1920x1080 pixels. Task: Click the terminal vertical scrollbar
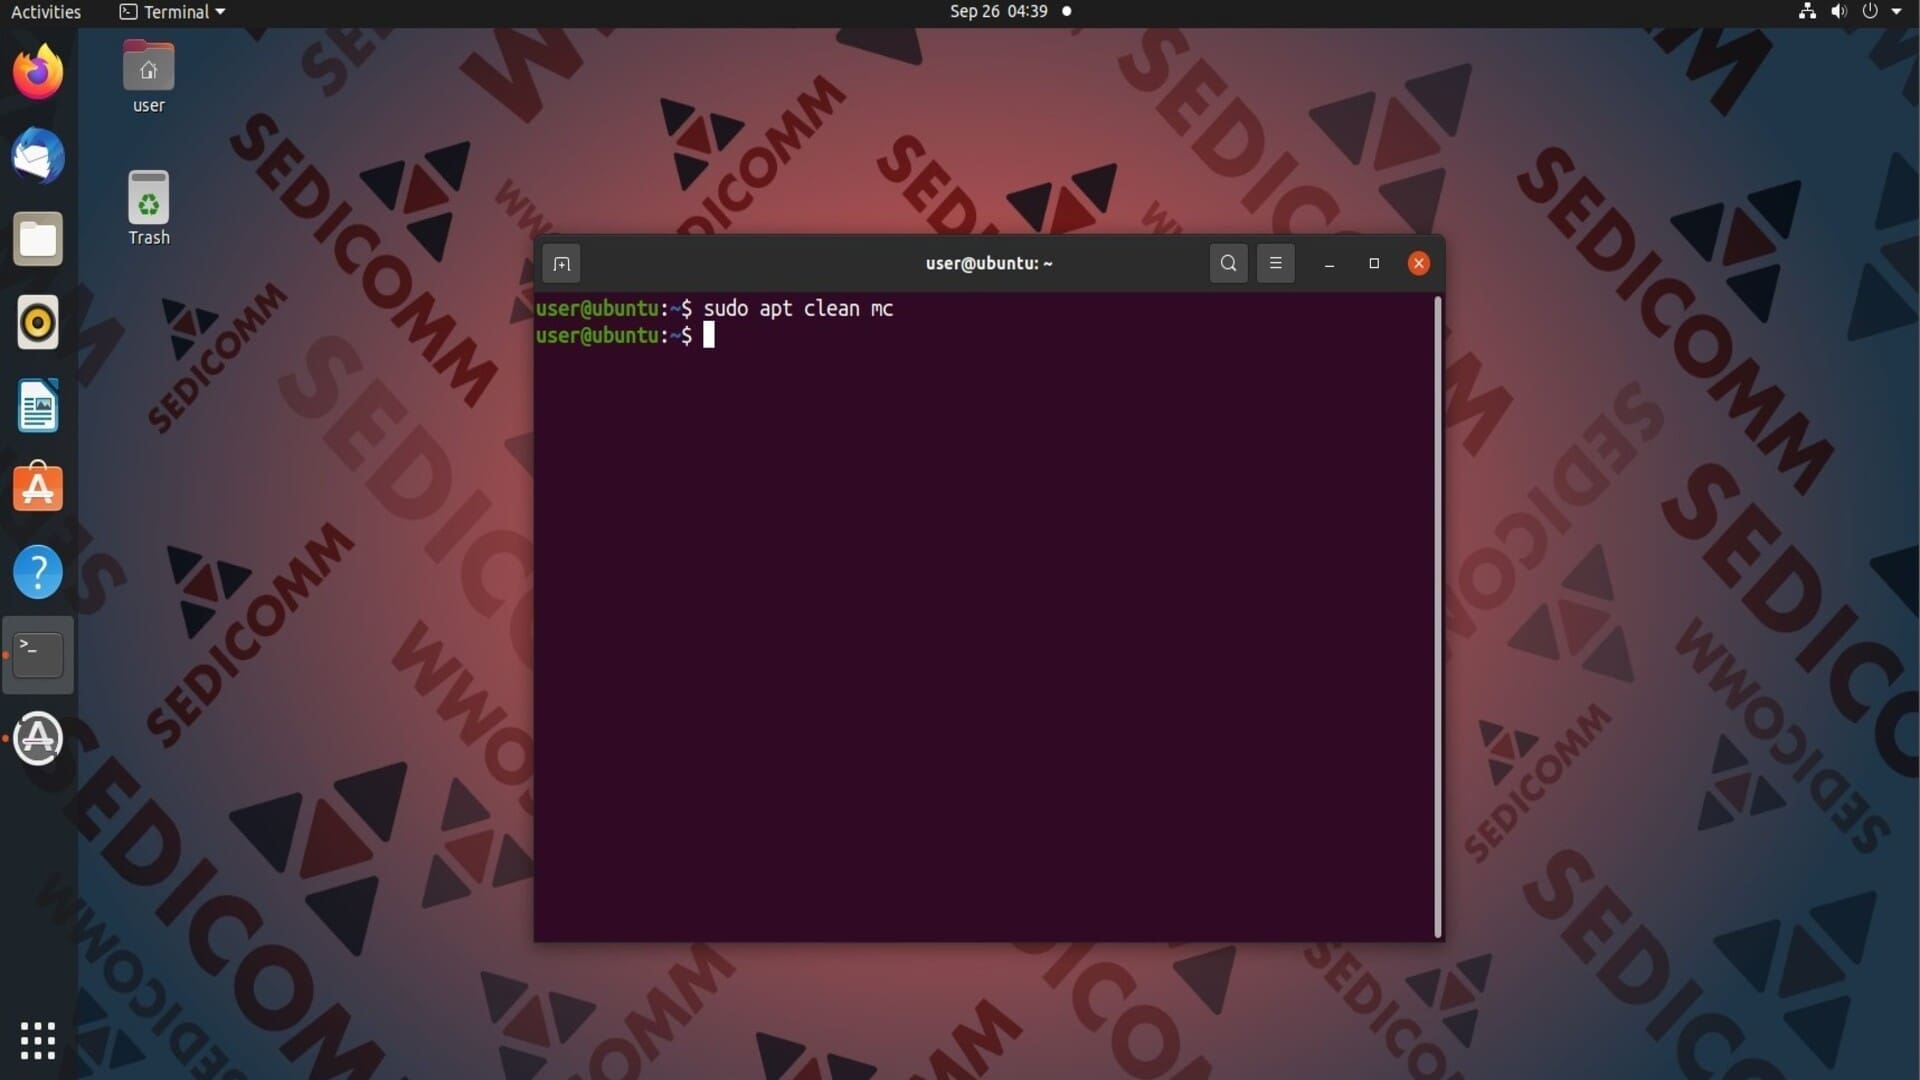(1438, 617)
